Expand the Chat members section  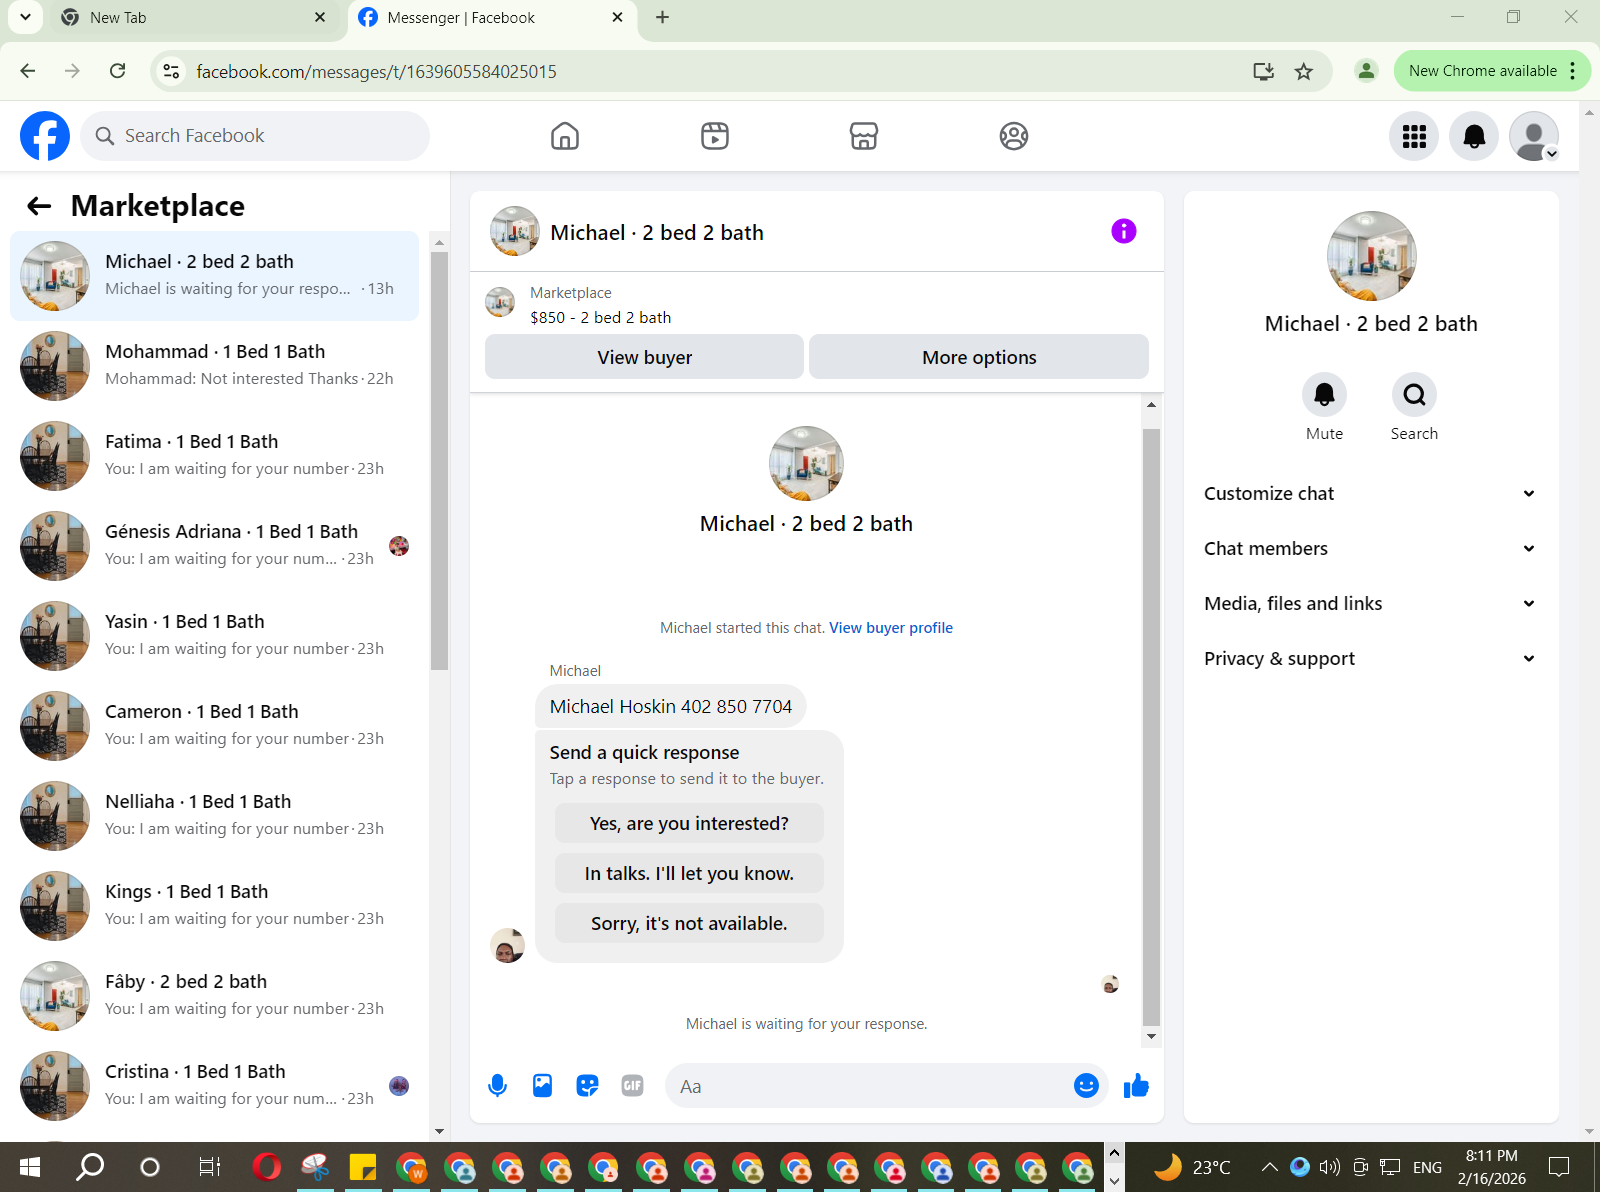click(1370, 549)
